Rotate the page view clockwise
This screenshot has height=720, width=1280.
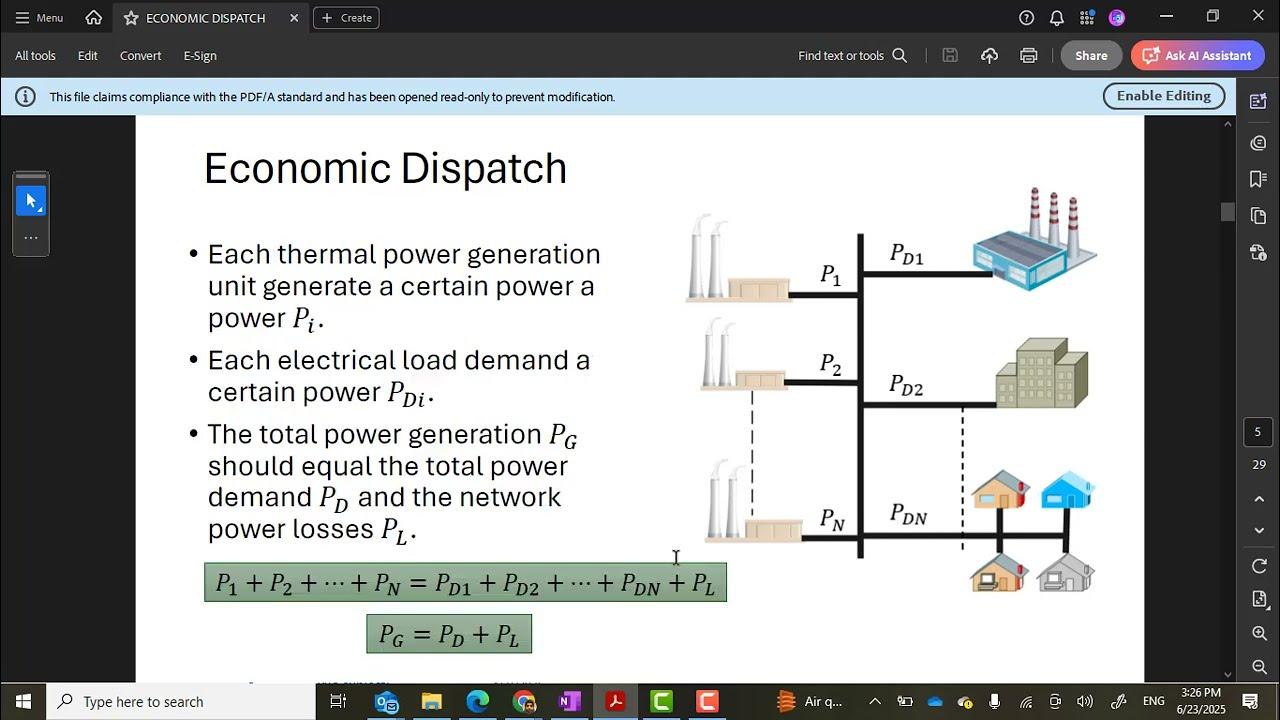[x=1259, y=566]
